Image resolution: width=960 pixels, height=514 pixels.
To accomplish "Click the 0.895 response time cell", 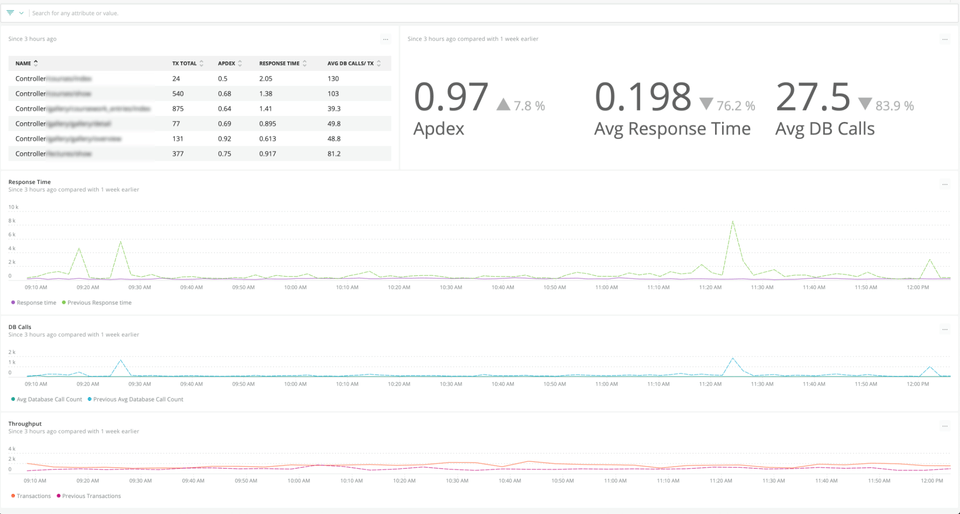I will pyautogui.click(x=268, y=124).
